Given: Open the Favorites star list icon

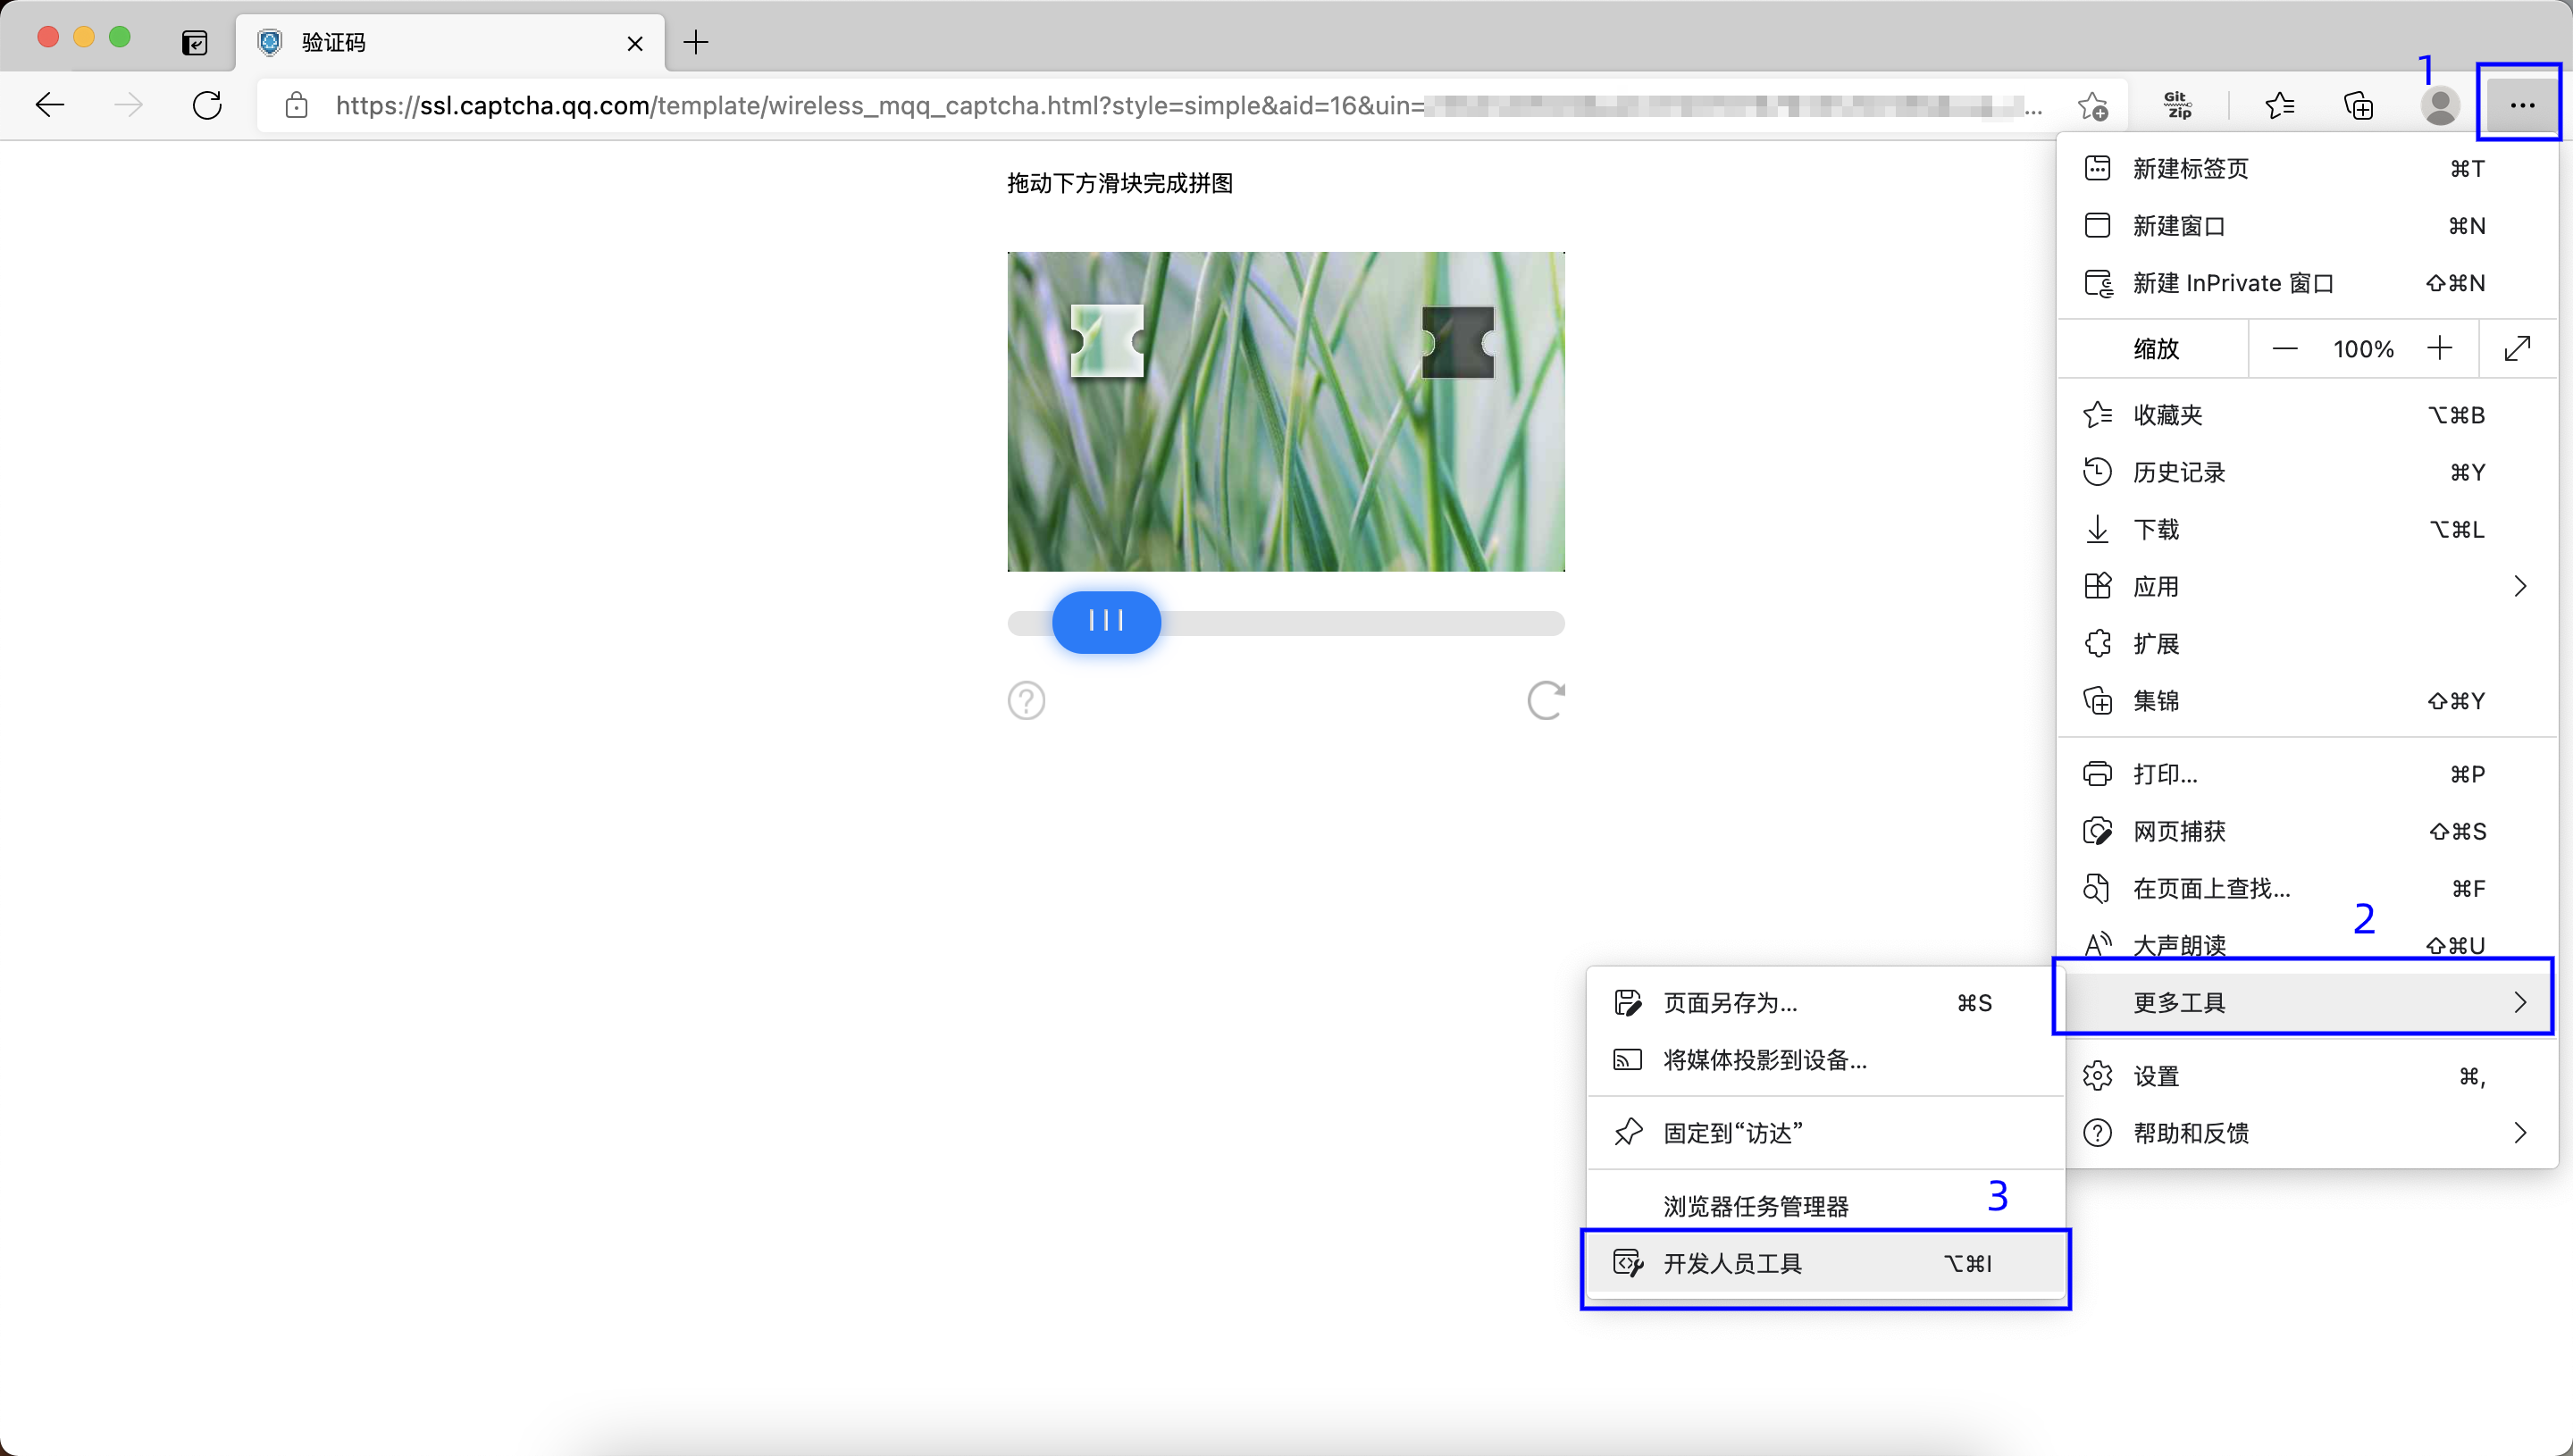Looking at the screenshot, I should [2279, 105].
